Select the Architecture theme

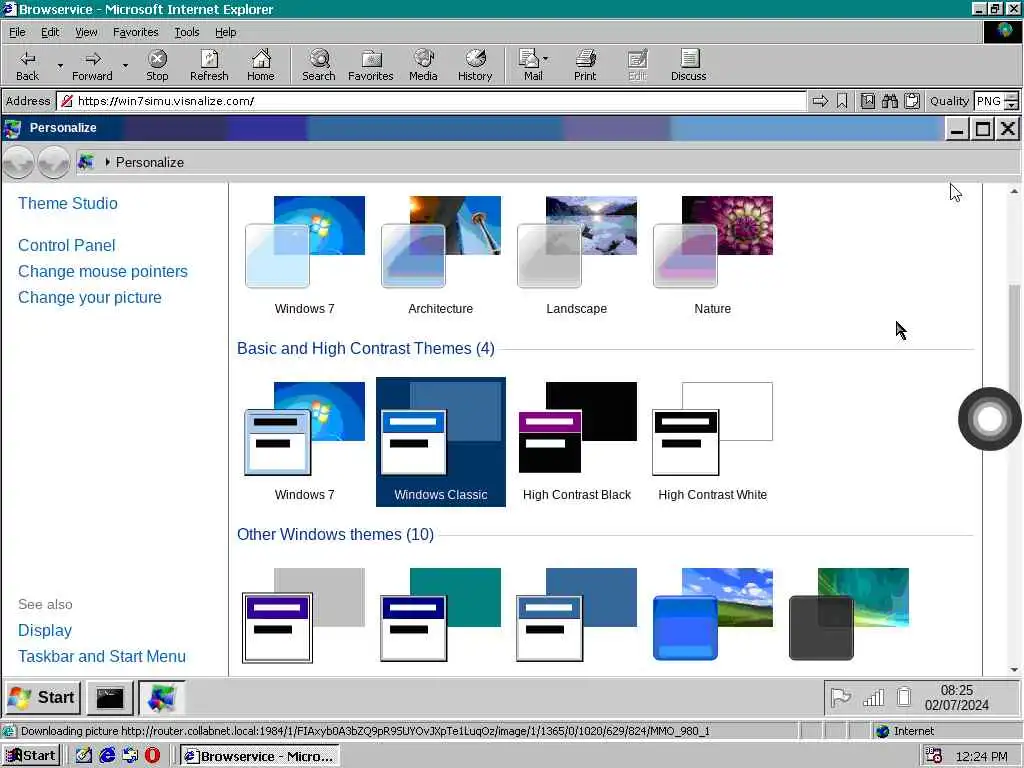click(441, 255)
